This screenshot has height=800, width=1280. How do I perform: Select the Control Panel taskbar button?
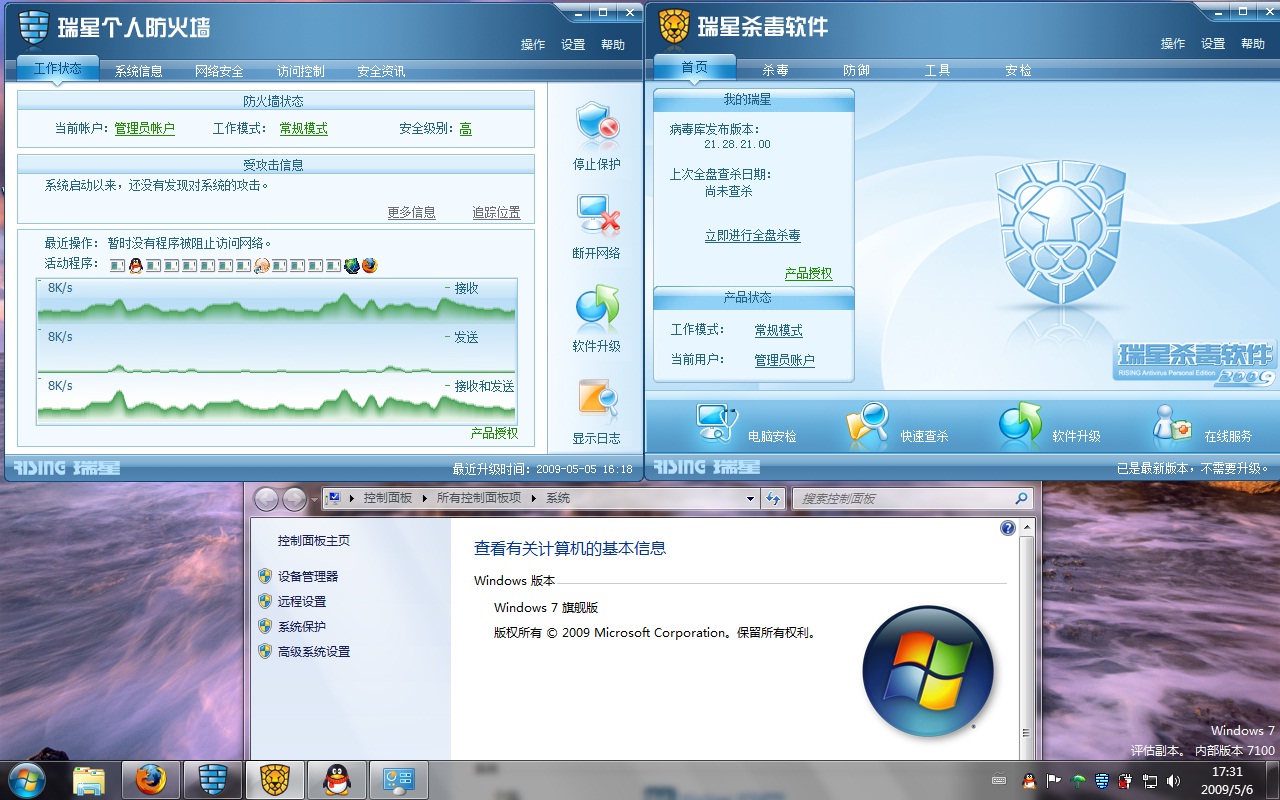[x=399, y=780]
